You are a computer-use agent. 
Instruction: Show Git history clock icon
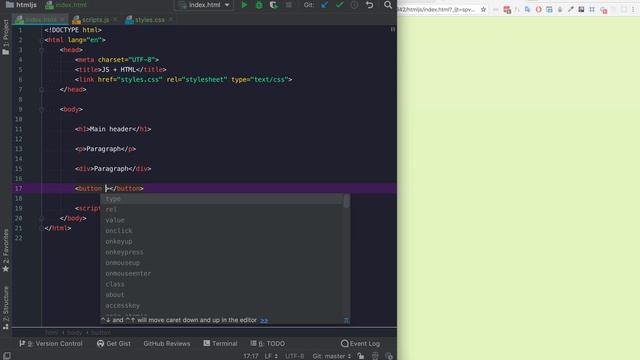[x=354, y=5]
